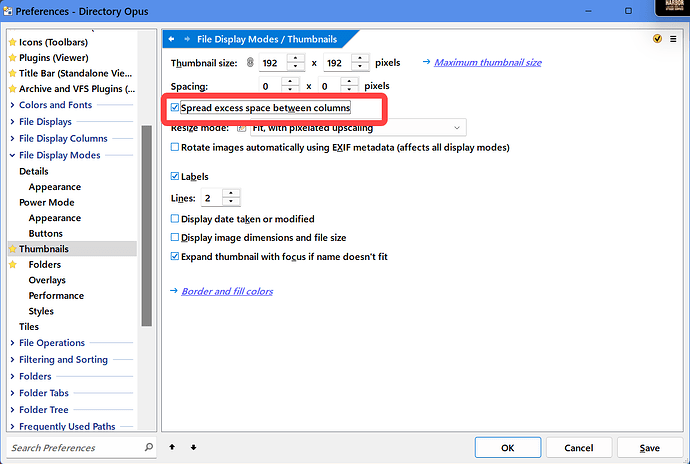Toggle Expand thumbnail with focus option
The width and height of the screenshot is (690, 464).
tap(175, 256)
